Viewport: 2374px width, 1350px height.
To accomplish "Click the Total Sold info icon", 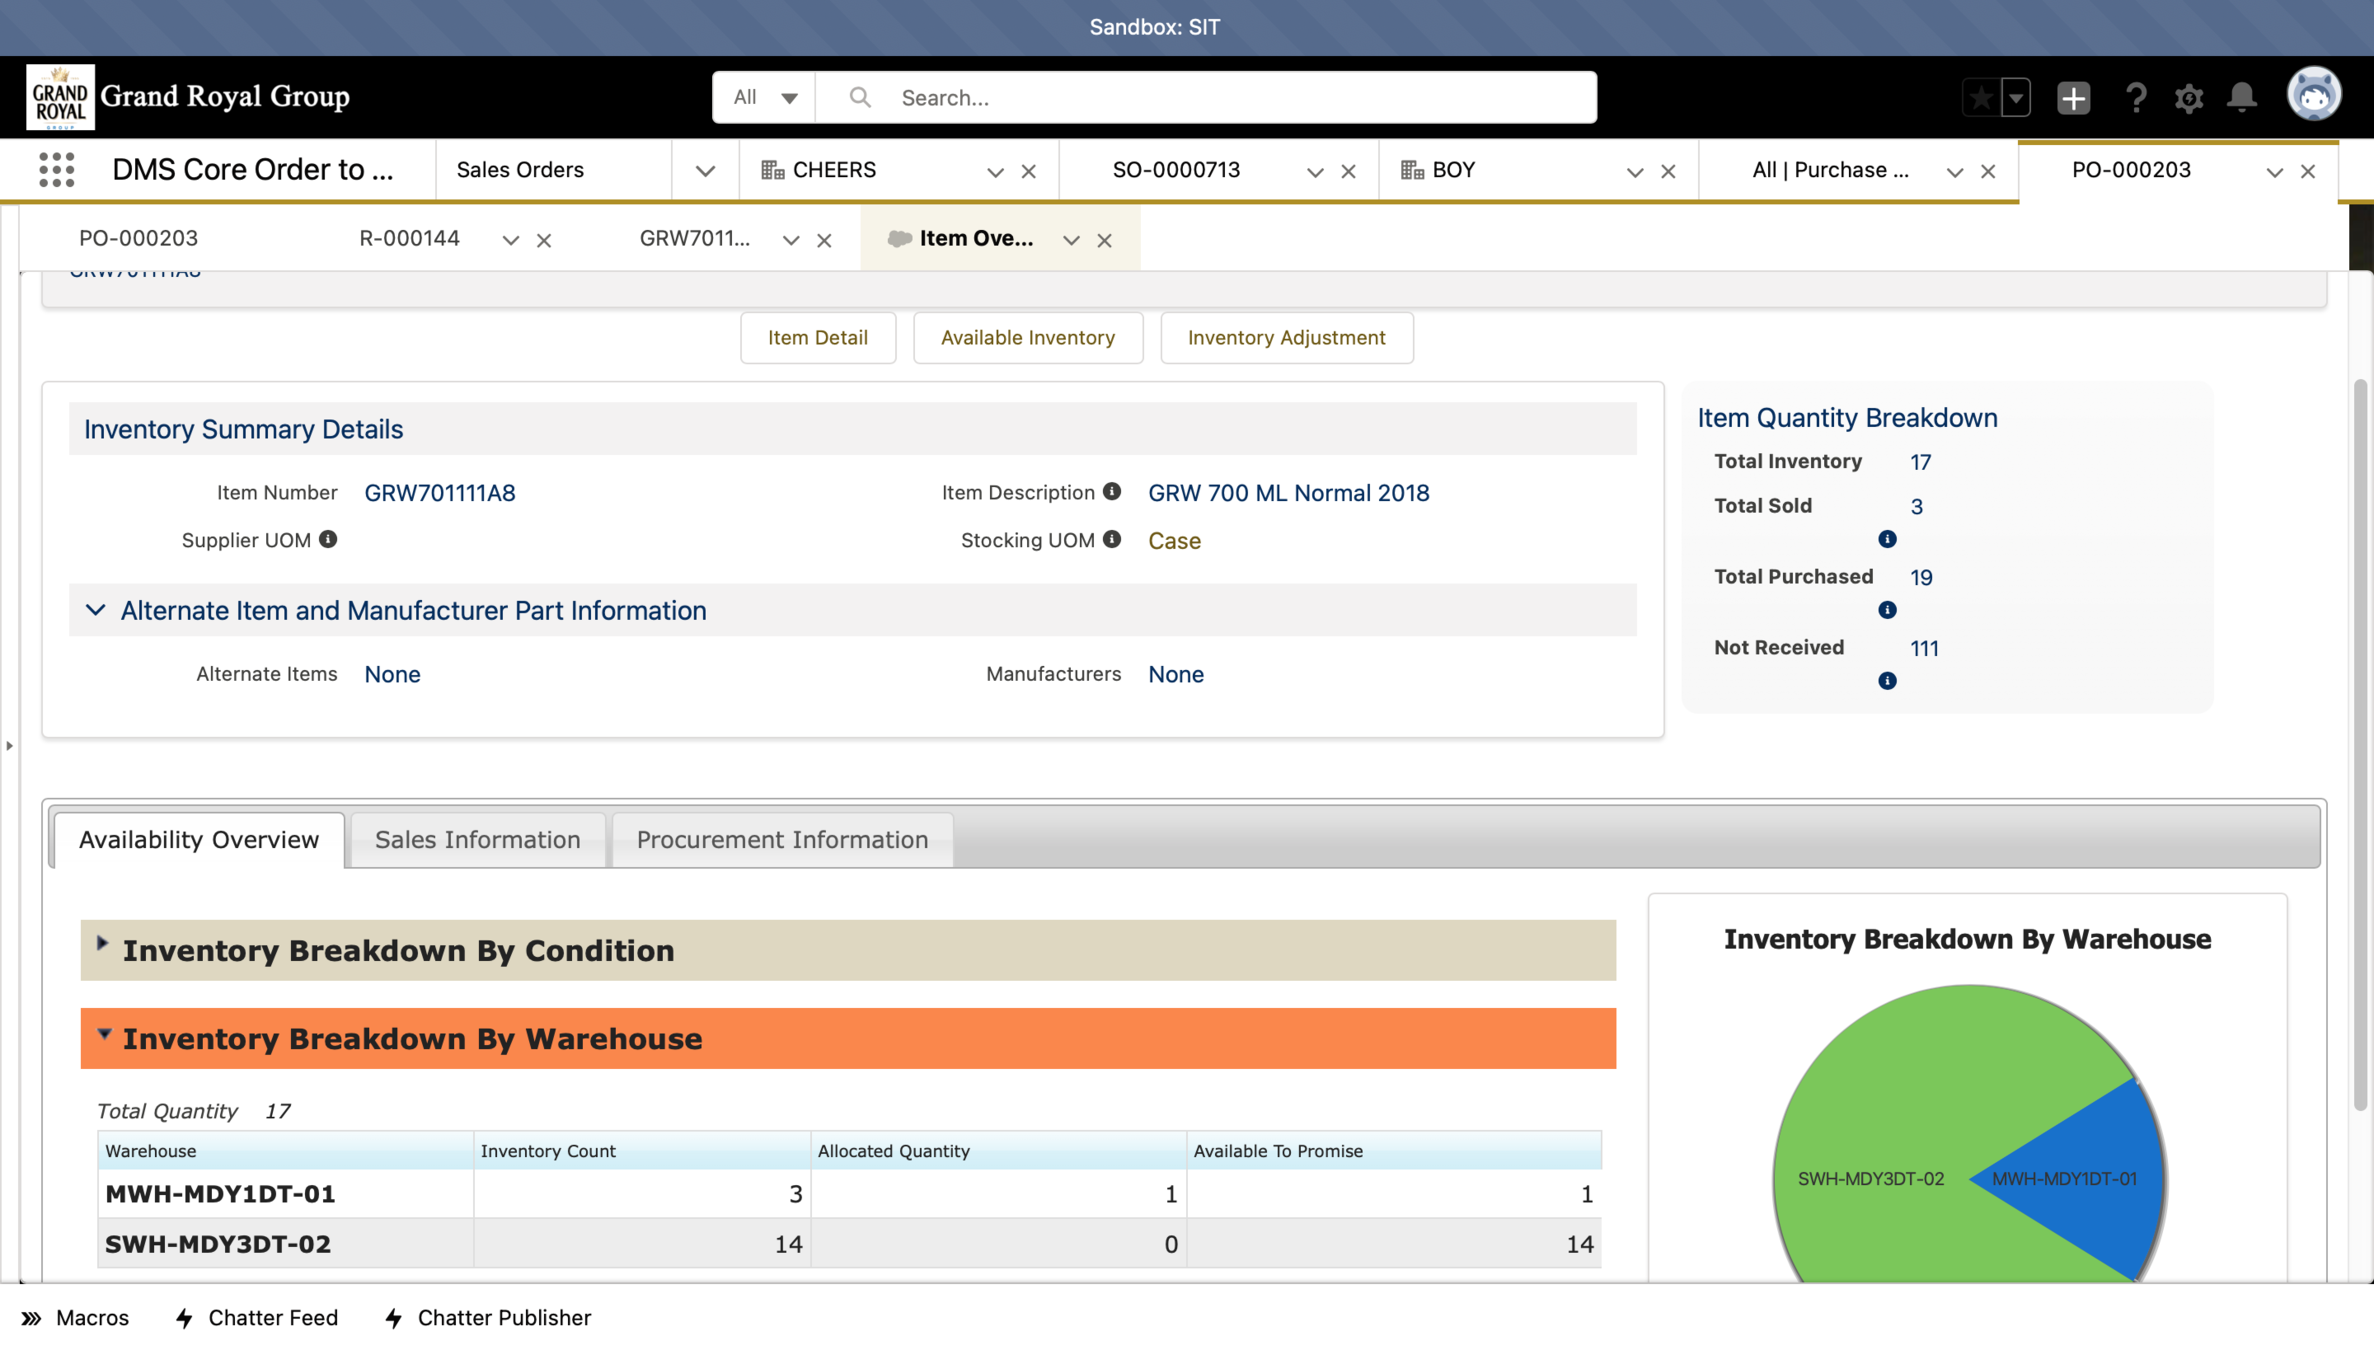I will pos(1887,539).
